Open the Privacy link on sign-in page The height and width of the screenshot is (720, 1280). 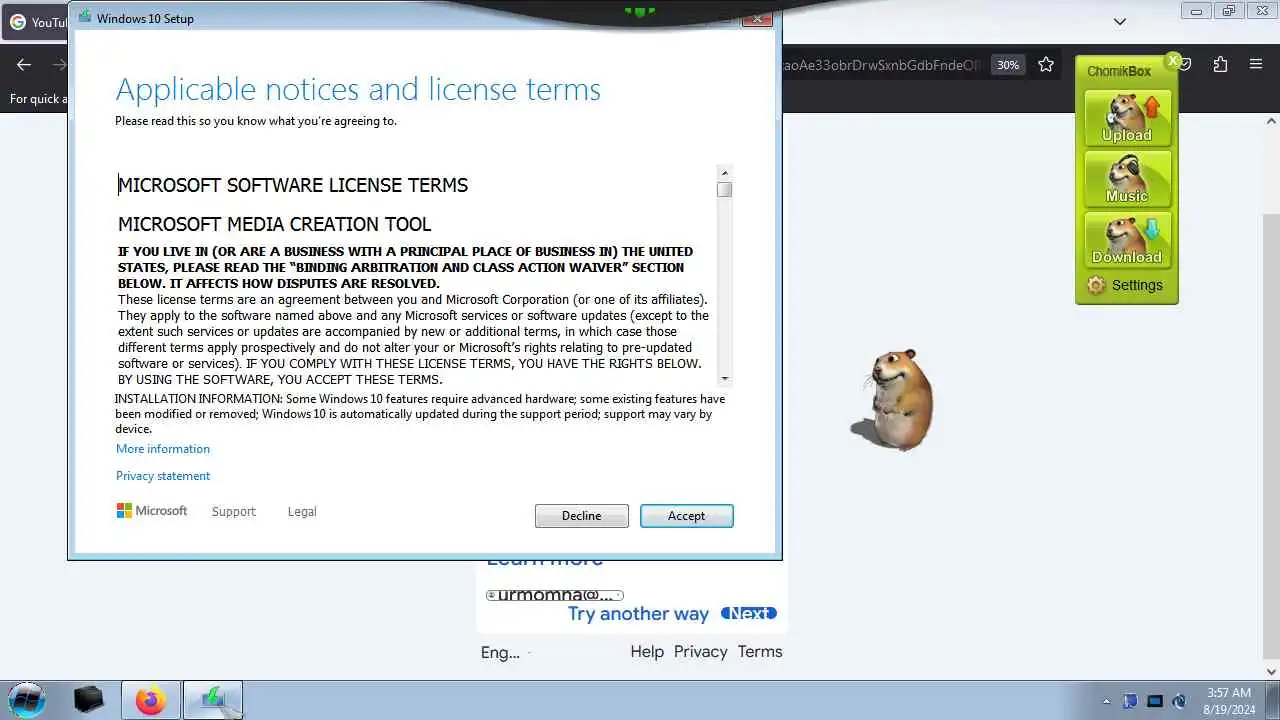click(x=700, y=652)
